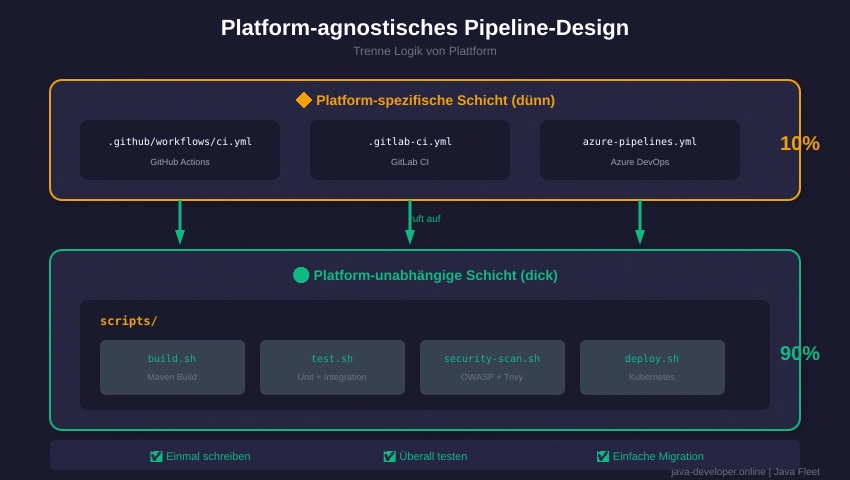Open the deploy.sh Kubernetes tile
This screenshot has height=480, width=850.
[652, 367]
